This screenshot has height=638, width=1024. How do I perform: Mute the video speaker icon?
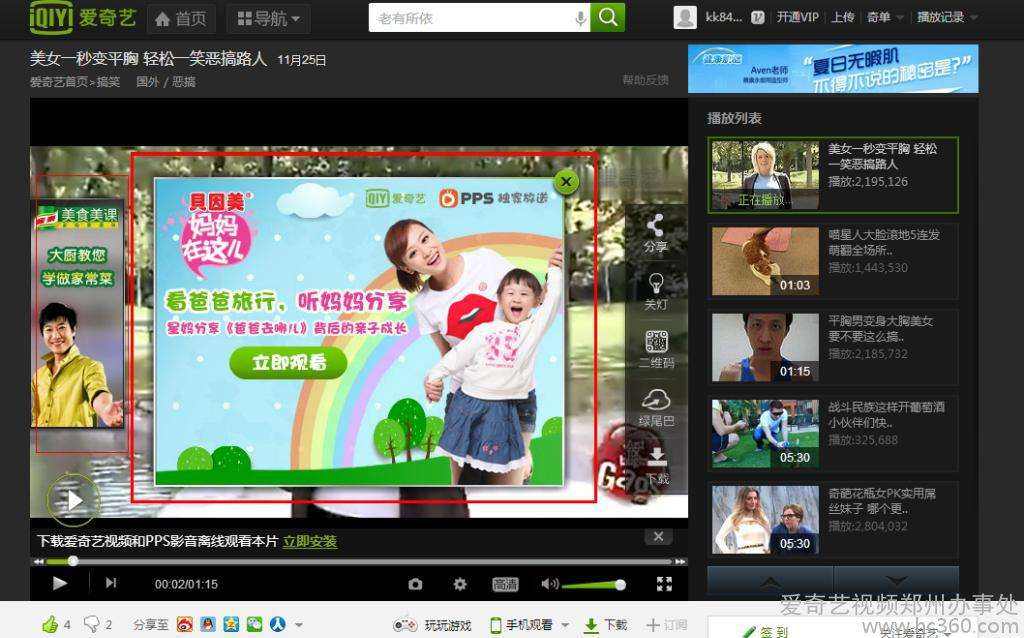549,584
